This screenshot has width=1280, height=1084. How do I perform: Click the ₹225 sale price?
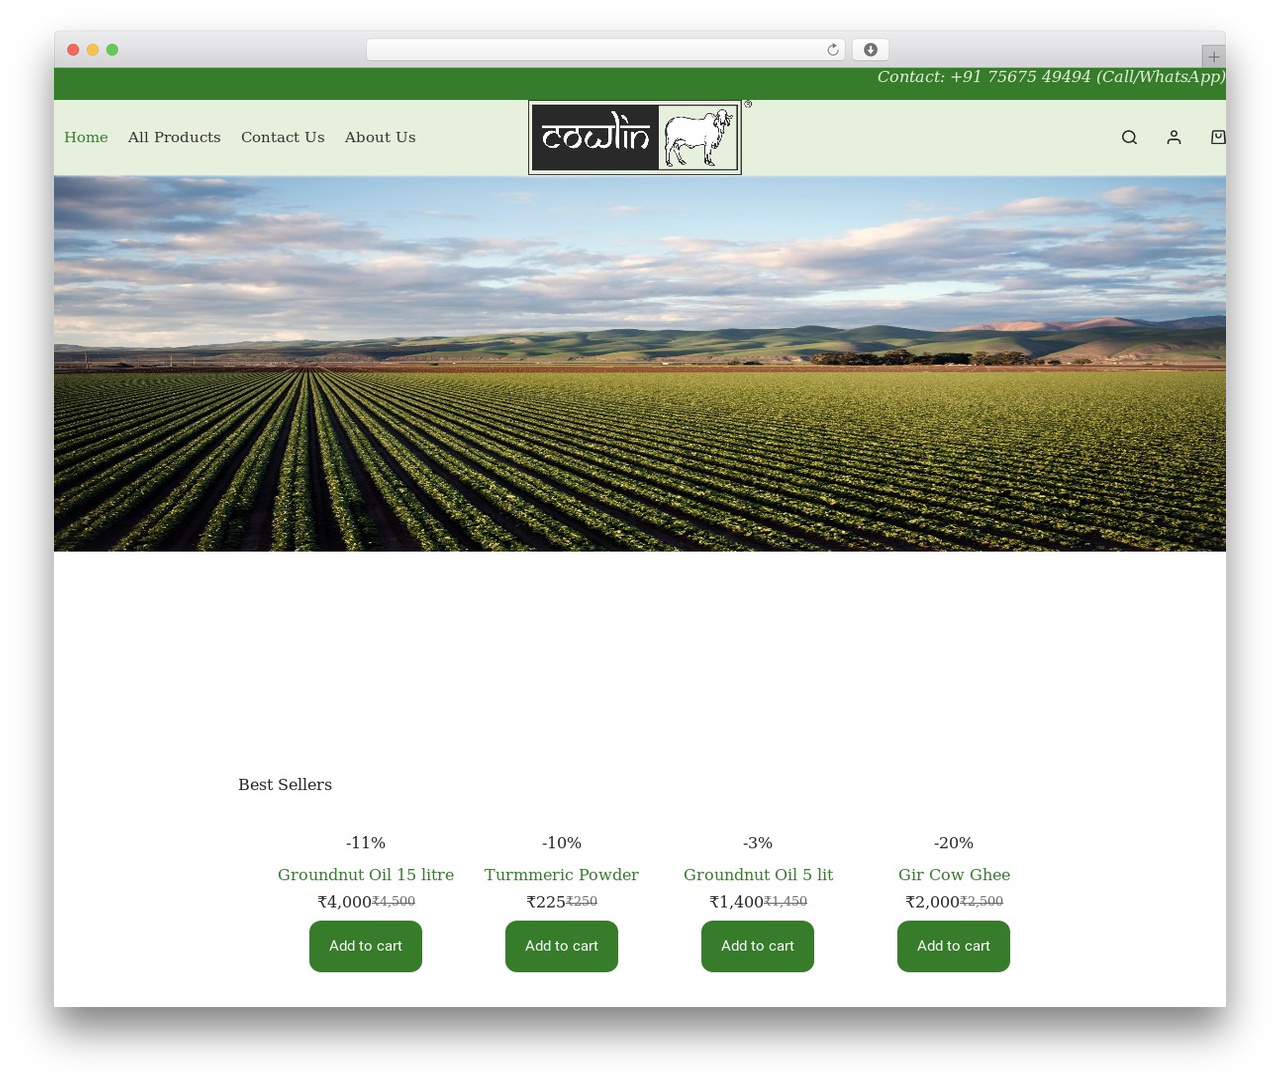click(x=546, y=902)
